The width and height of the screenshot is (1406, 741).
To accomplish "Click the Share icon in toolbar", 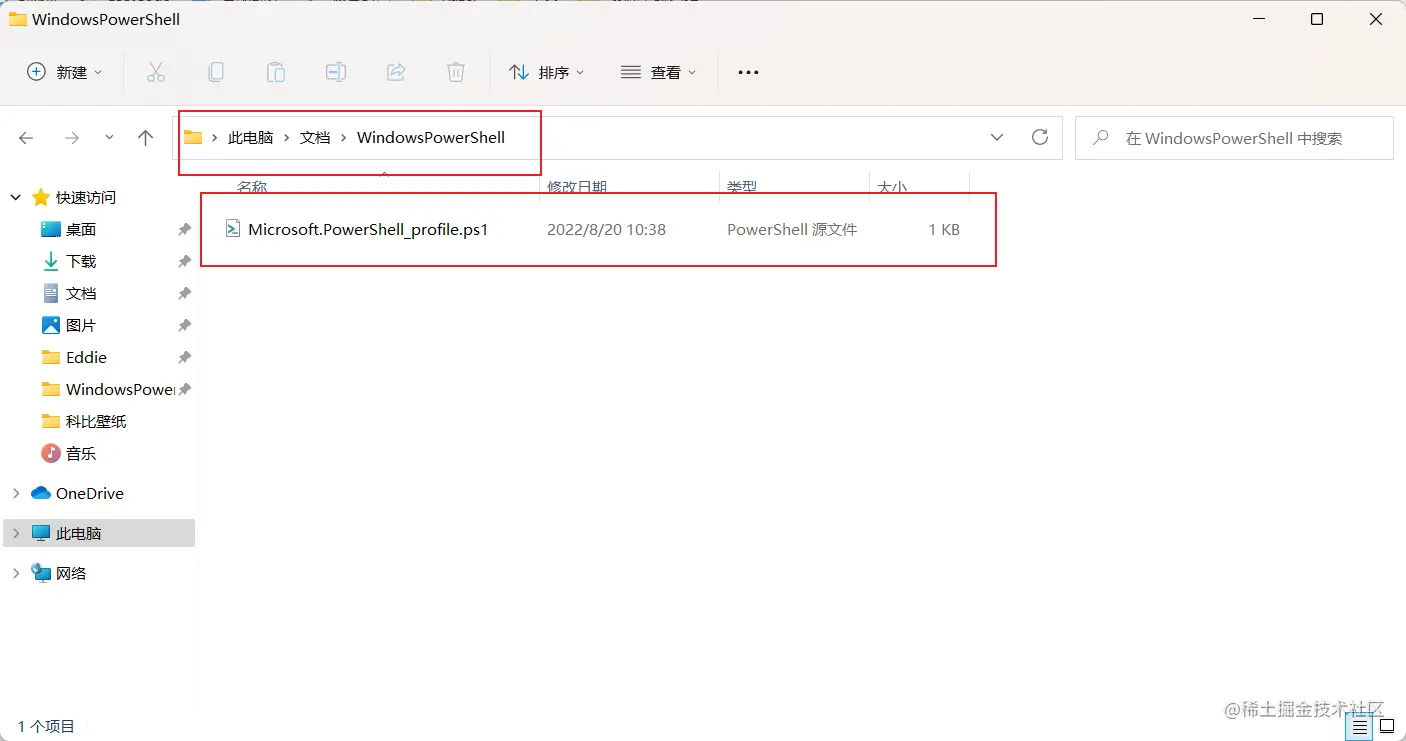I will coord(395,72).
